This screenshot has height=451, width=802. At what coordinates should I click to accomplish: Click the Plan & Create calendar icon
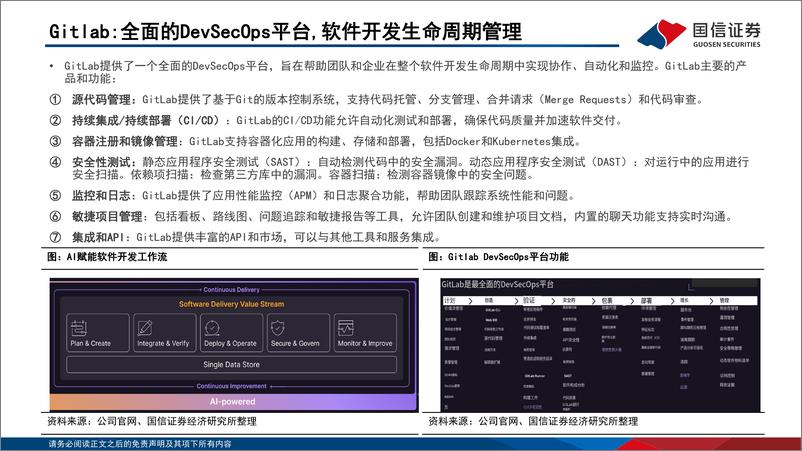coord(79,328)
